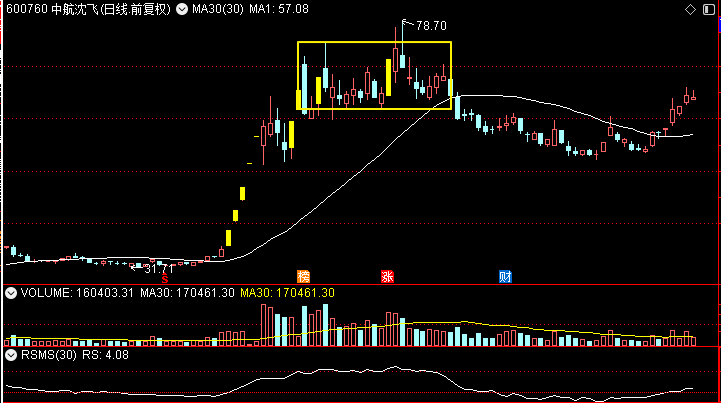Click the MA30(30) indicator name
The height and width of the screenshot is (403, 721).
pos(218,9)
